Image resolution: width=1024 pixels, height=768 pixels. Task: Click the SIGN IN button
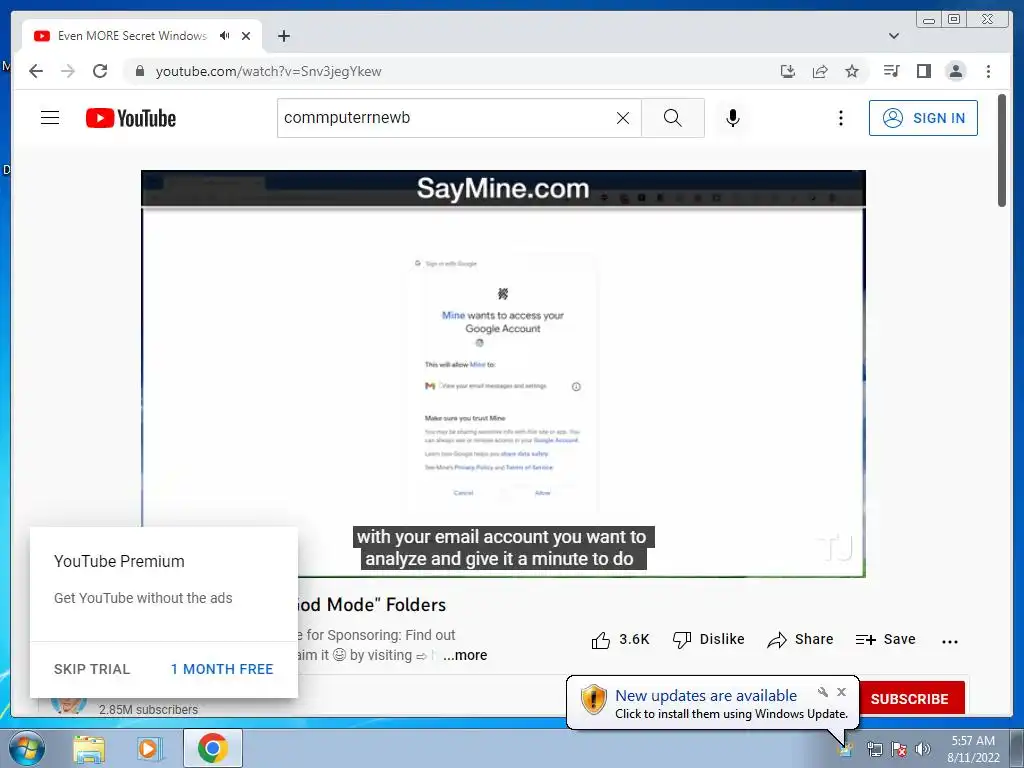(x=923, y=118)
